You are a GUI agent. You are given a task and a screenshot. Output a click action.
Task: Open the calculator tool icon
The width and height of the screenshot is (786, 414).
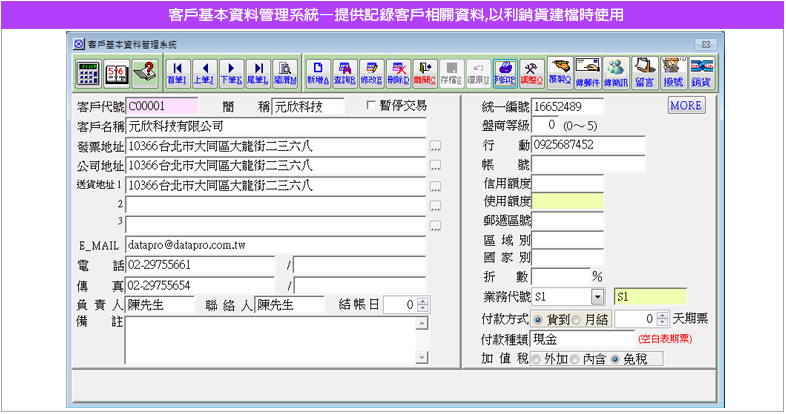tap(89, 72)
